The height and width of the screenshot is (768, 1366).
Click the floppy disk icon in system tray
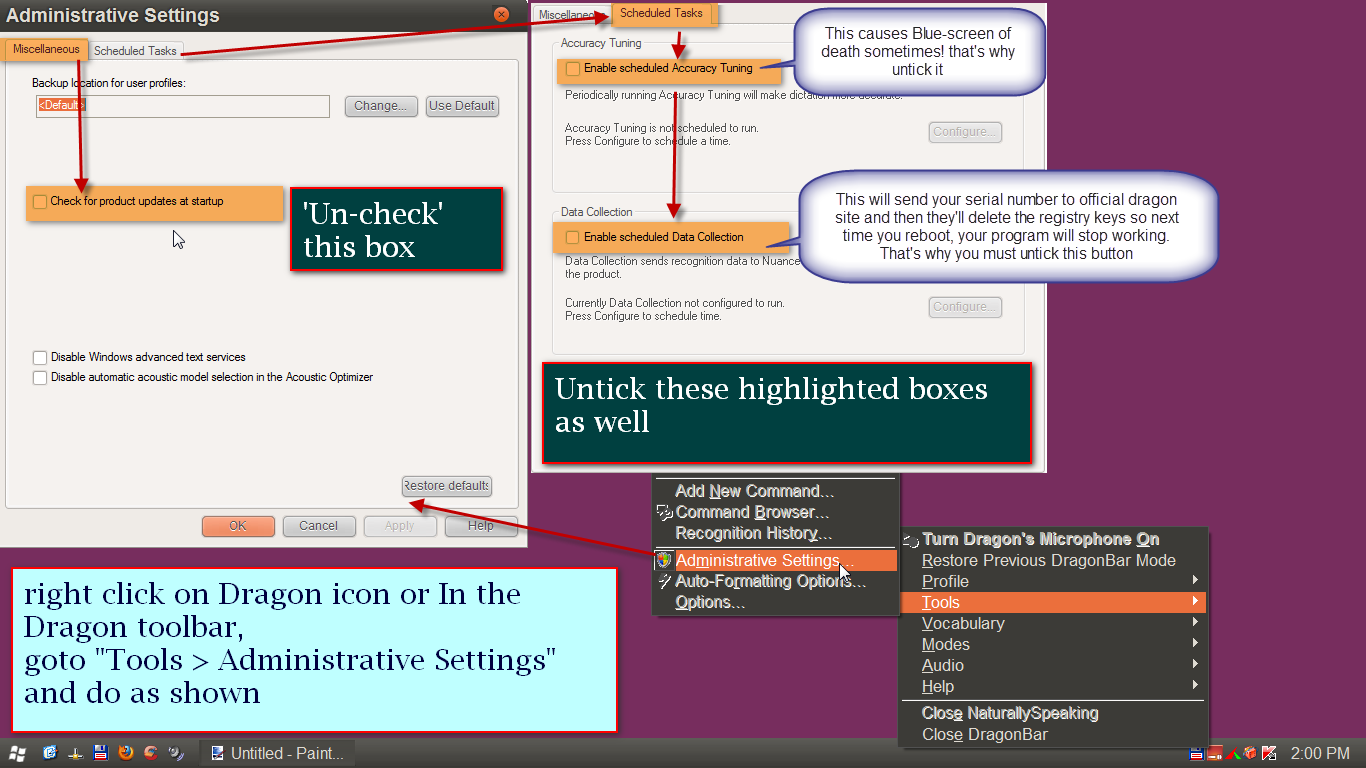coord(1197,753)
